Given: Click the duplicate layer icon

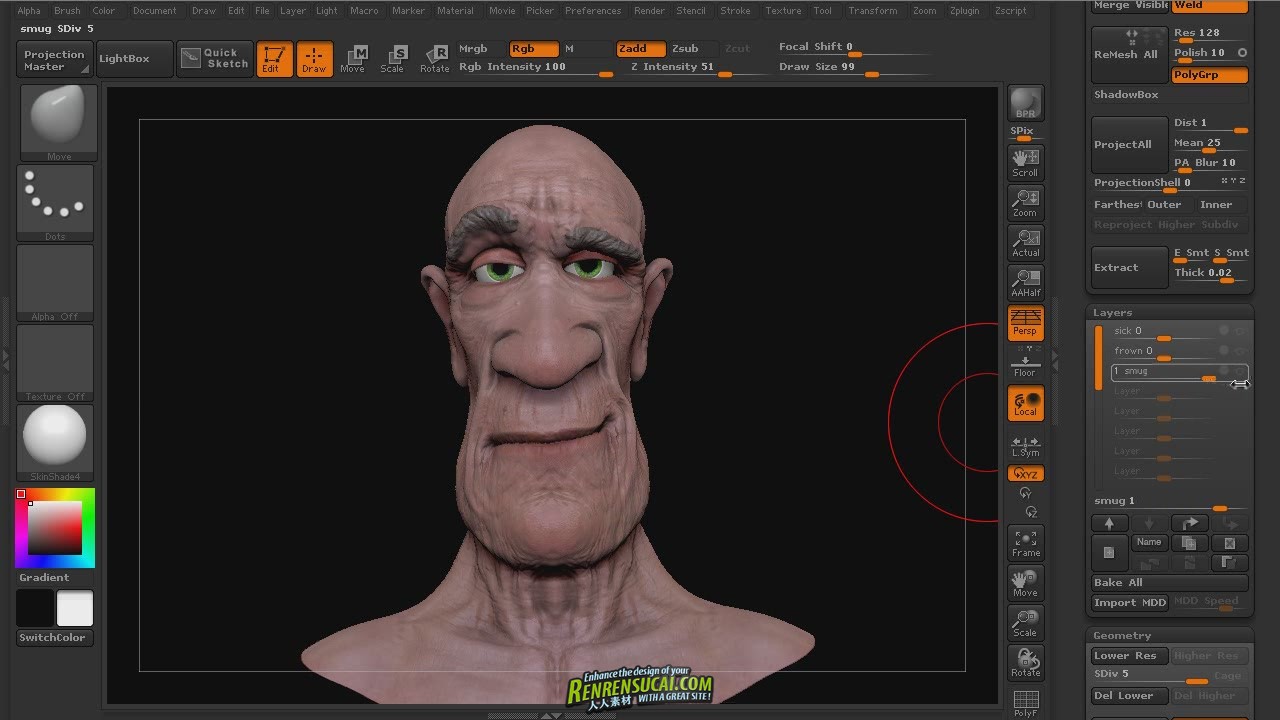Looking at the screenshot, I should point(1189,543).
